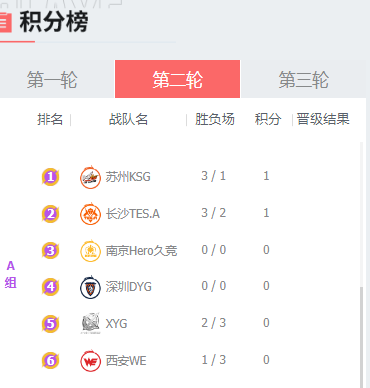Click the 战队名 column header
Image resolution: width=370 pixels, height=388 pixels.
point(128,119)
